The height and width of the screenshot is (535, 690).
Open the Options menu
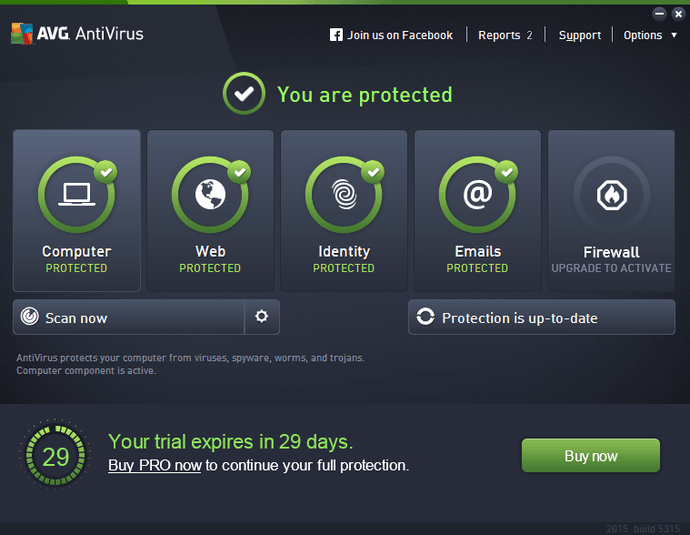click(643, 35)
